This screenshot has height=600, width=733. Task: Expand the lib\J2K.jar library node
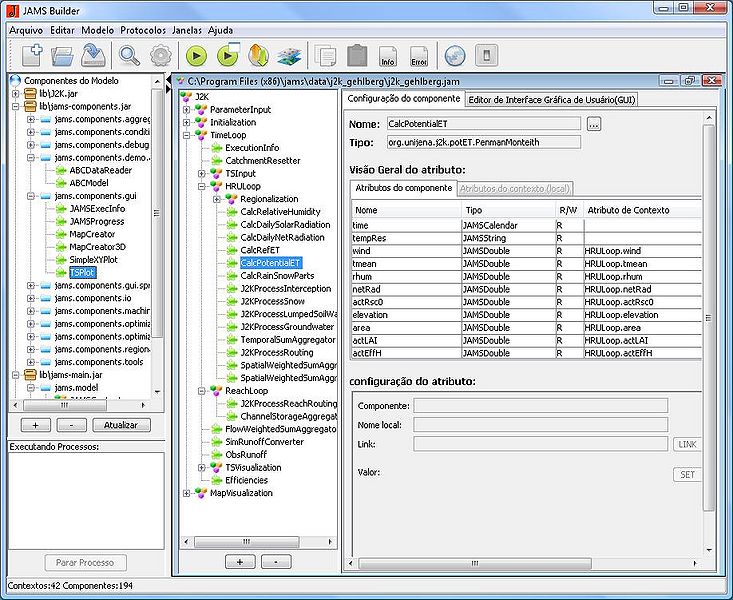tap(16, 93)
